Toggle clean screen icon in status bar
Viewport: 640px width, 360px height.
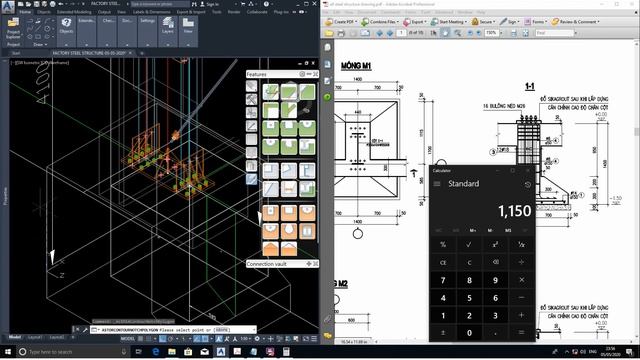(x=306, y=339)
